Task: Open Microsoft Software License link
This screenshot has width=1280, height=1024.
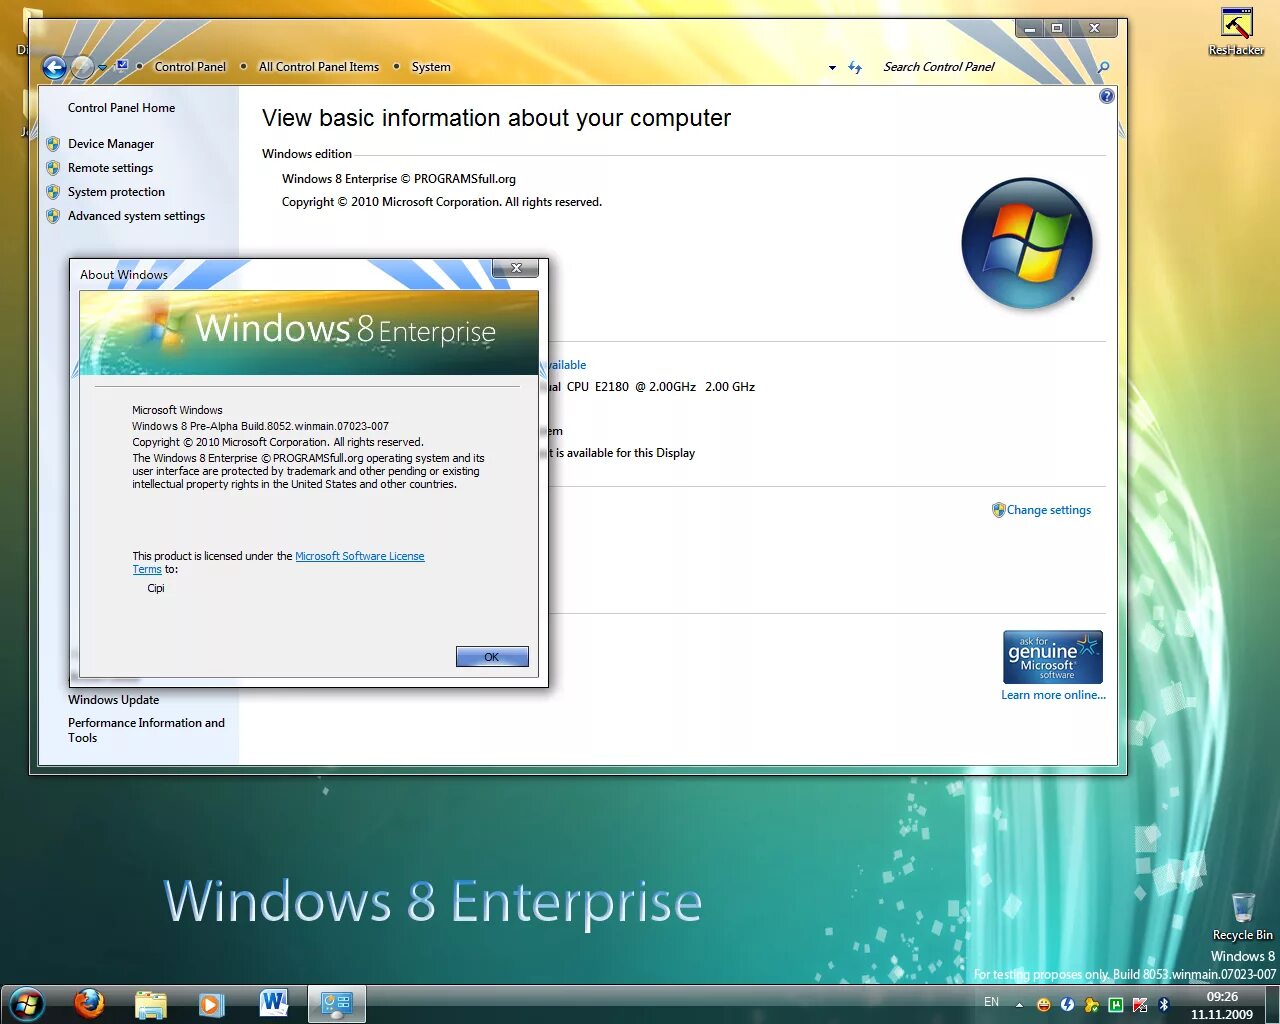Action: point(360,556)
